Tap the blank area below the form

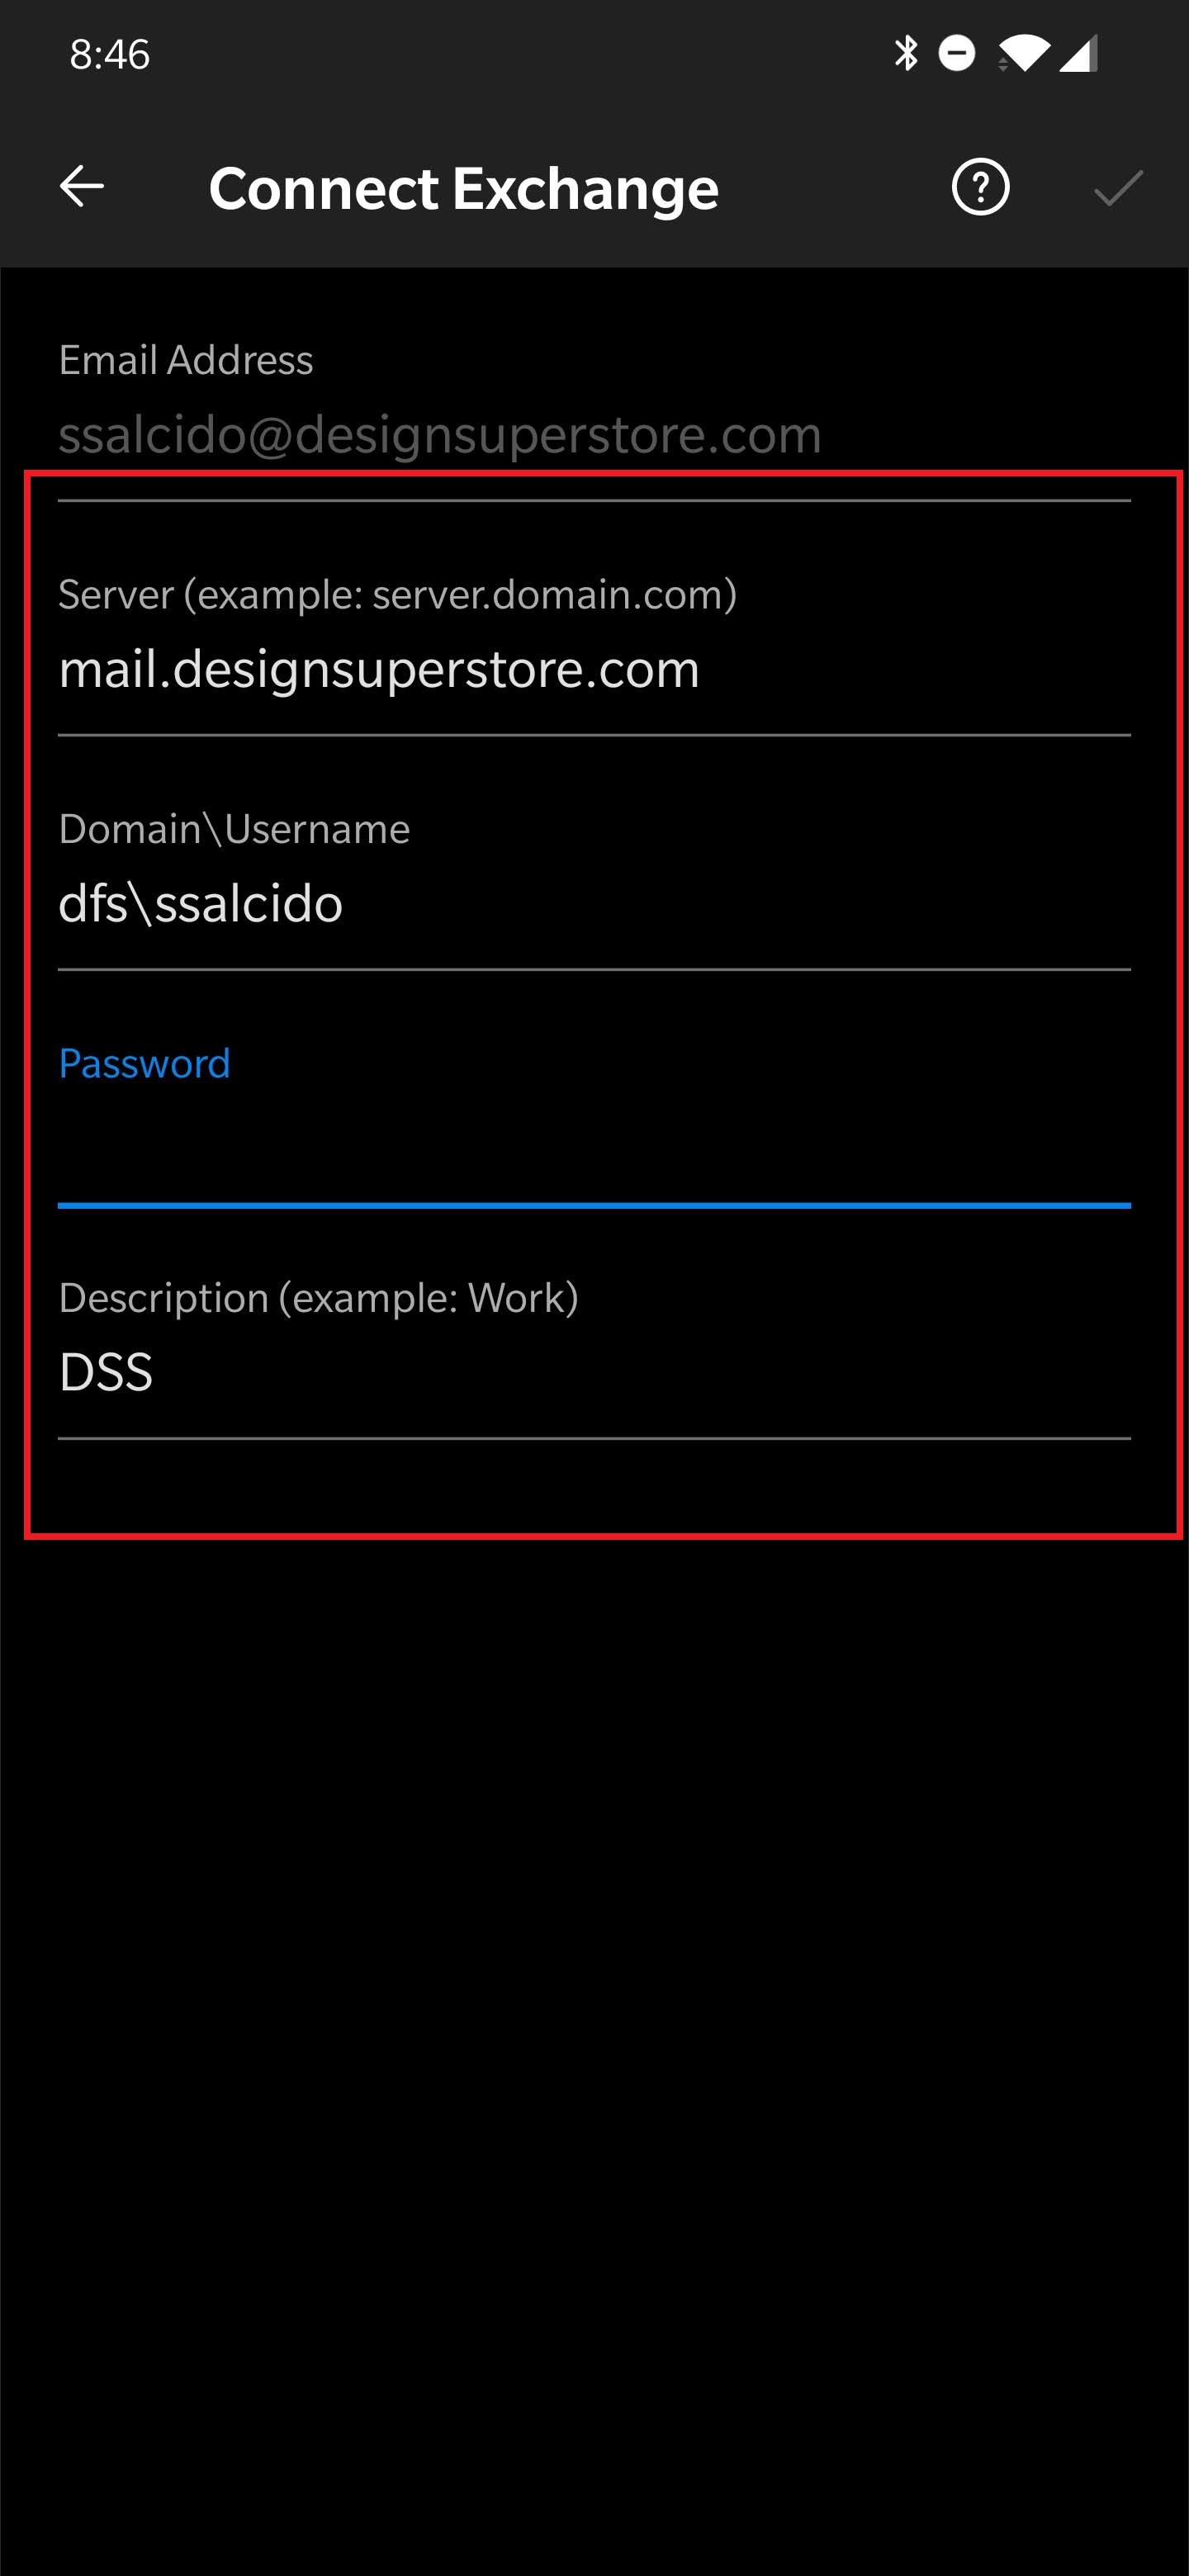594,2000
